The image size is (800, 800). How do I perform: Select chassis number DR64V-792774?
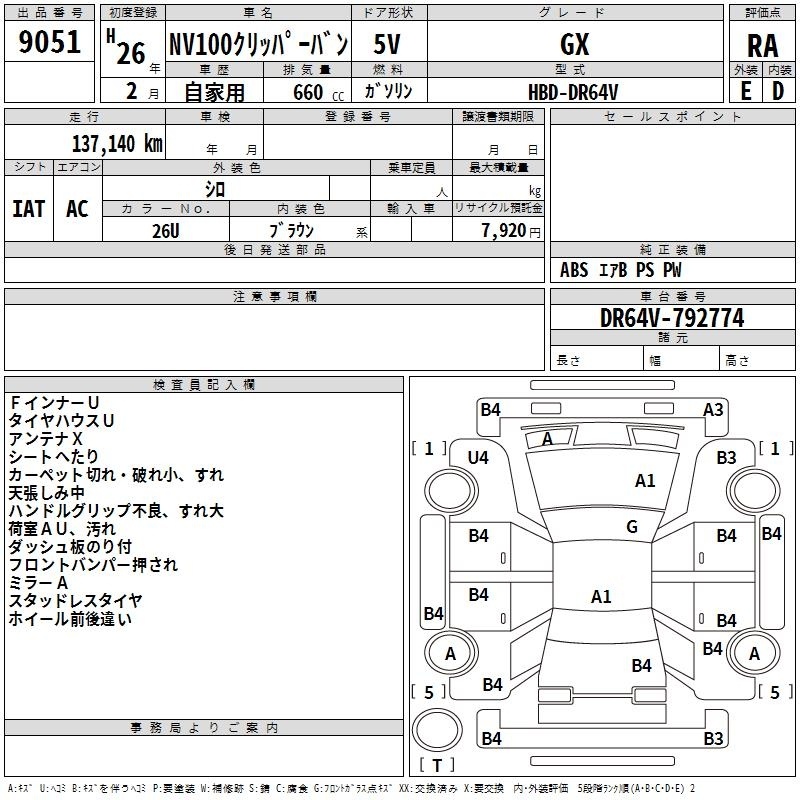[672, 318]
